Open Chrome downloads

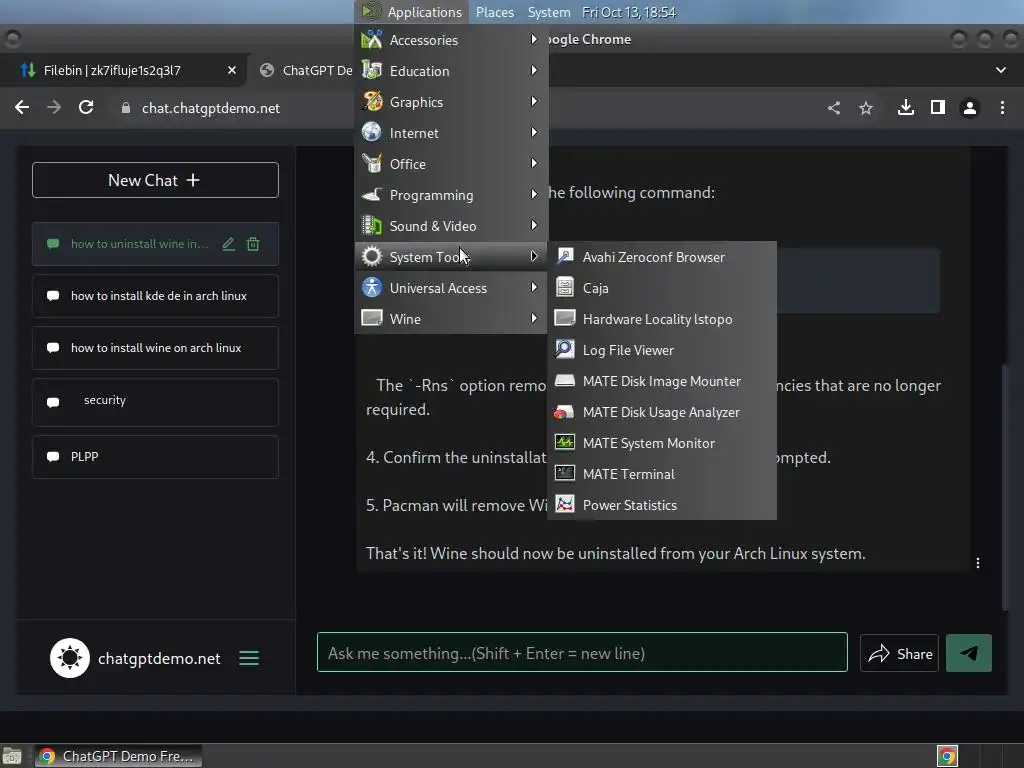pyautogui.click(x=905, y=108)
